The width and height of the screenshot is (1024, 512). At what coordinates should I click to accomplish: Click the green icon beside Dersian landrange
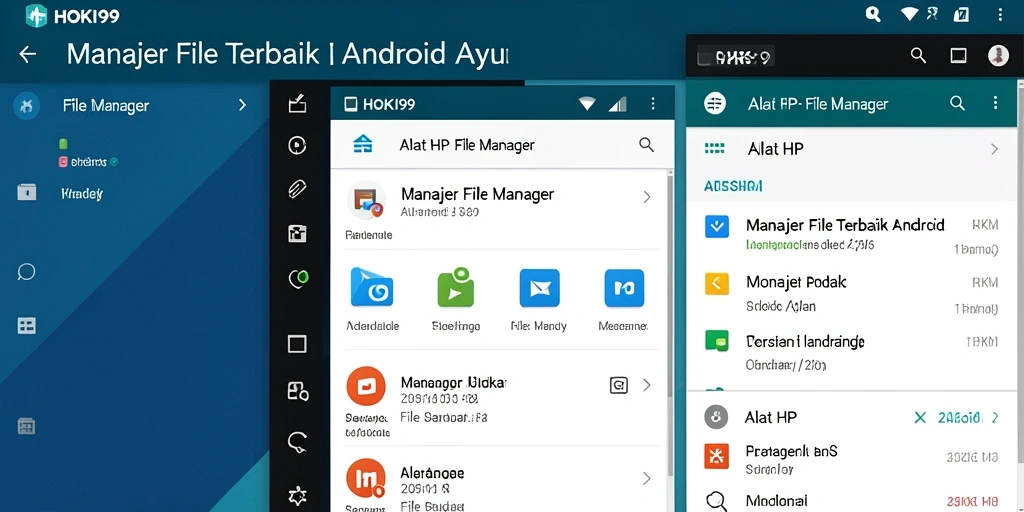coord(716,341)
